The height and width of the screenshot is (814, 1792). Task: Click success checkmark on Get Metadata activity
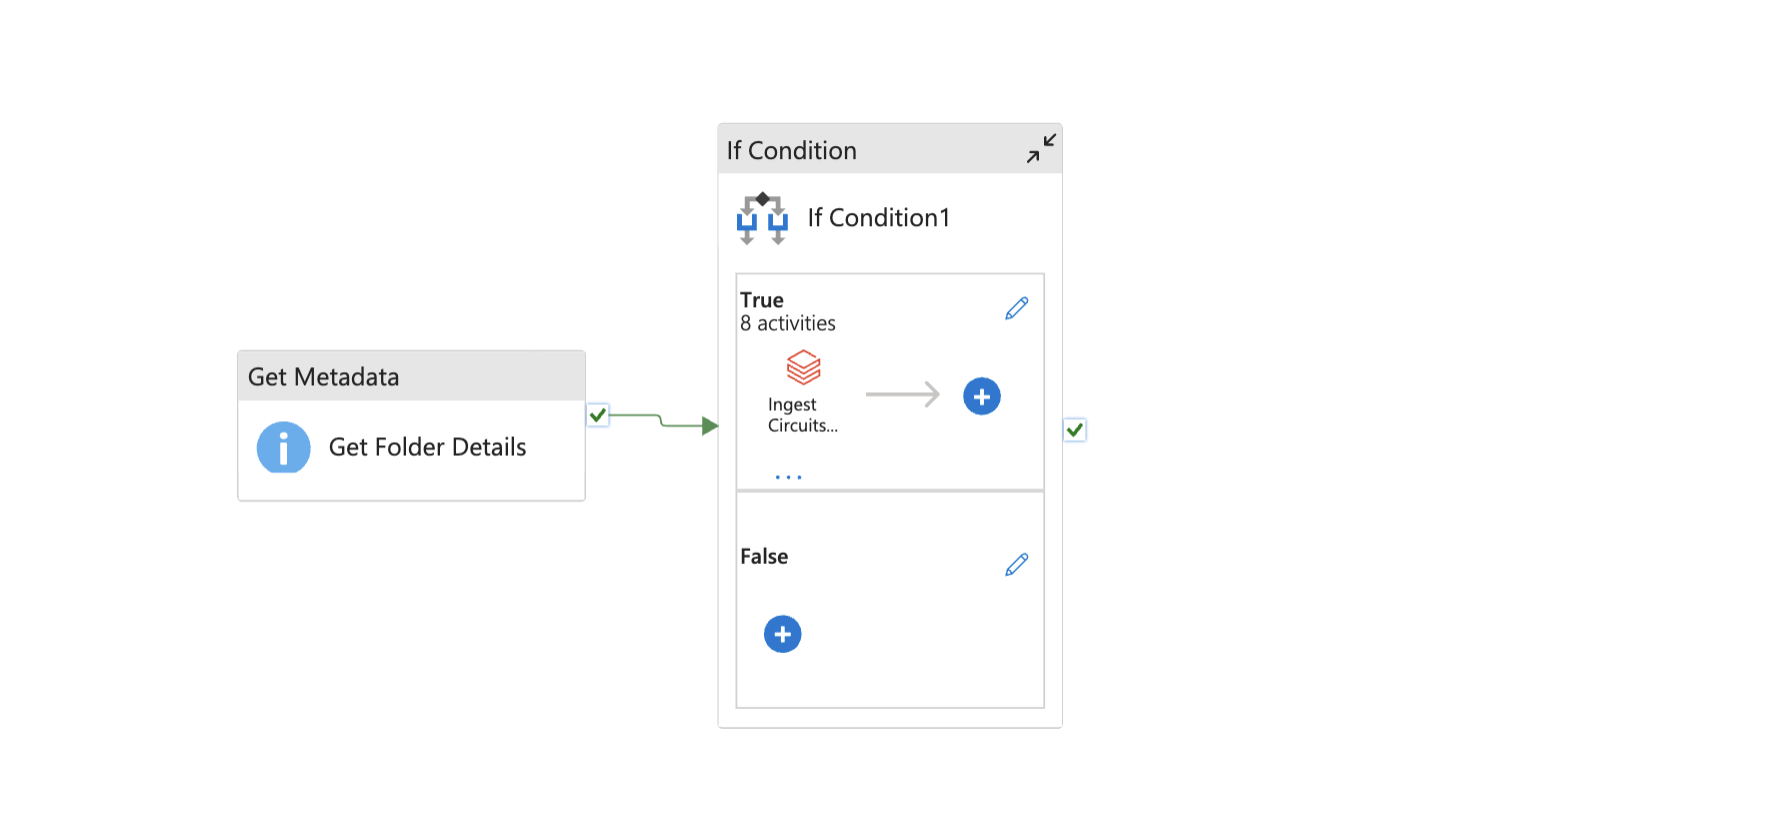598,415
